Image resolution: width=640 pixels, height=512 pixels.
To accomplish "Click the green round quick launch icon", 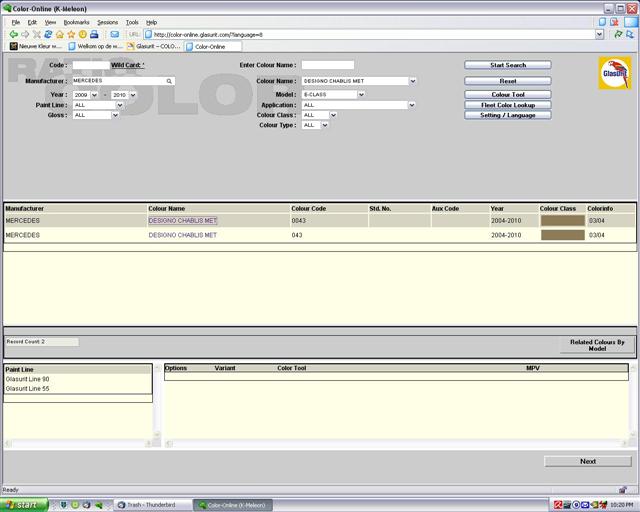I will point(75,505).
